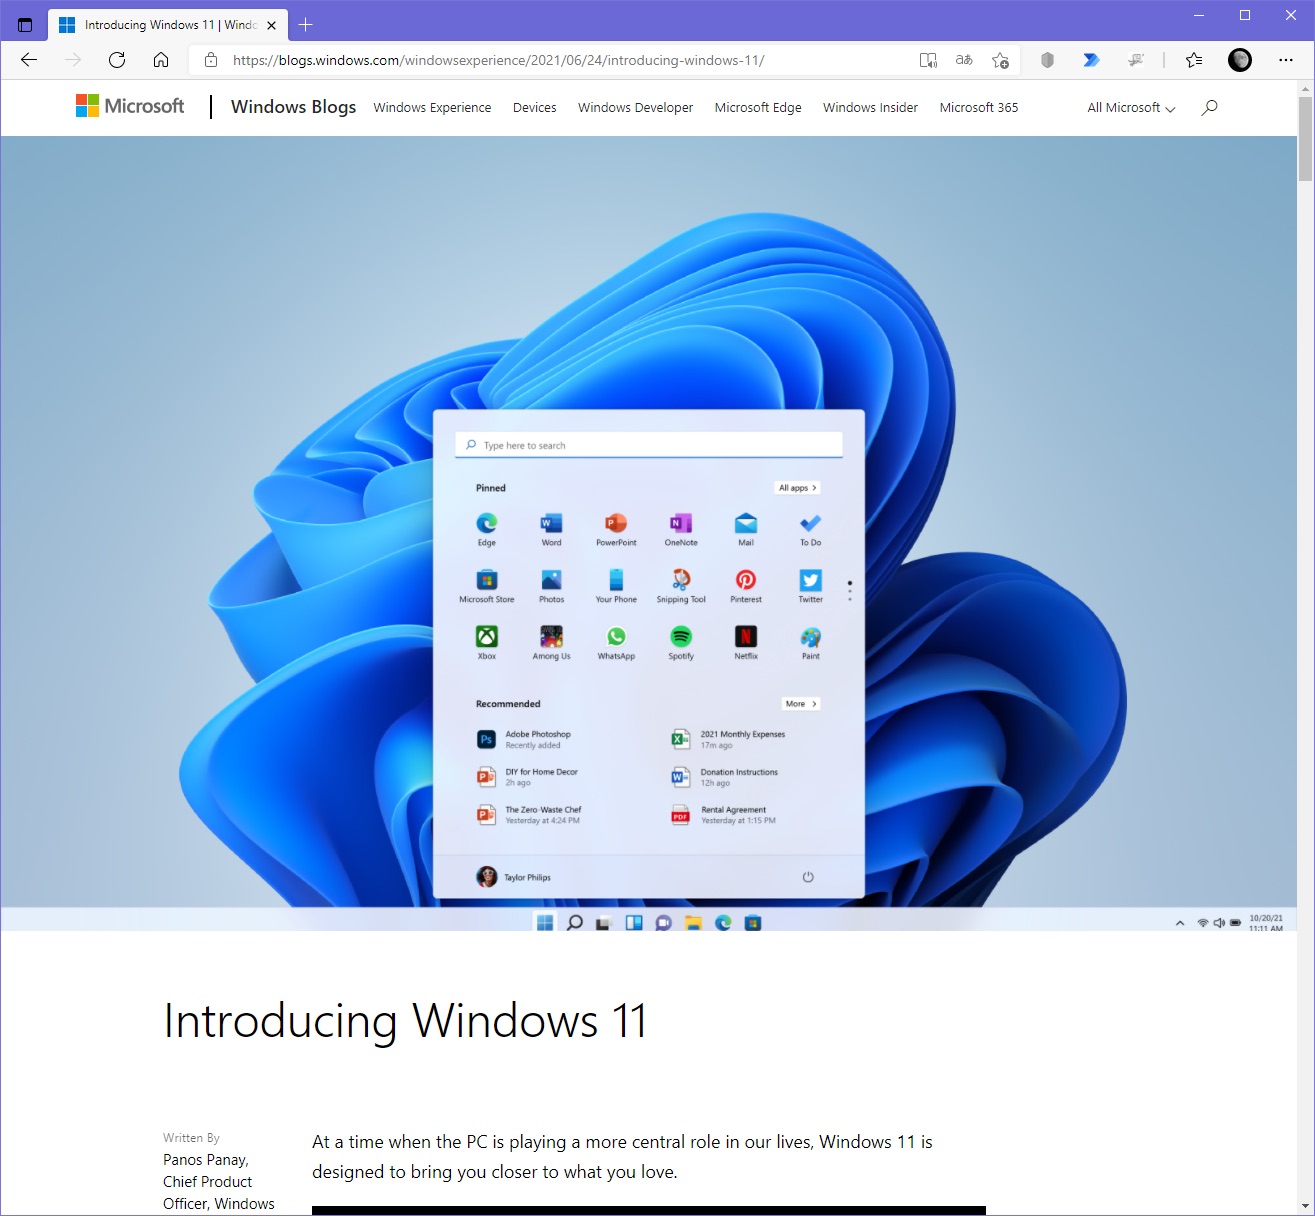Viewport: 1315px width, 1216px height.
Task: Open the Windows Developer section
Action: 635,107
